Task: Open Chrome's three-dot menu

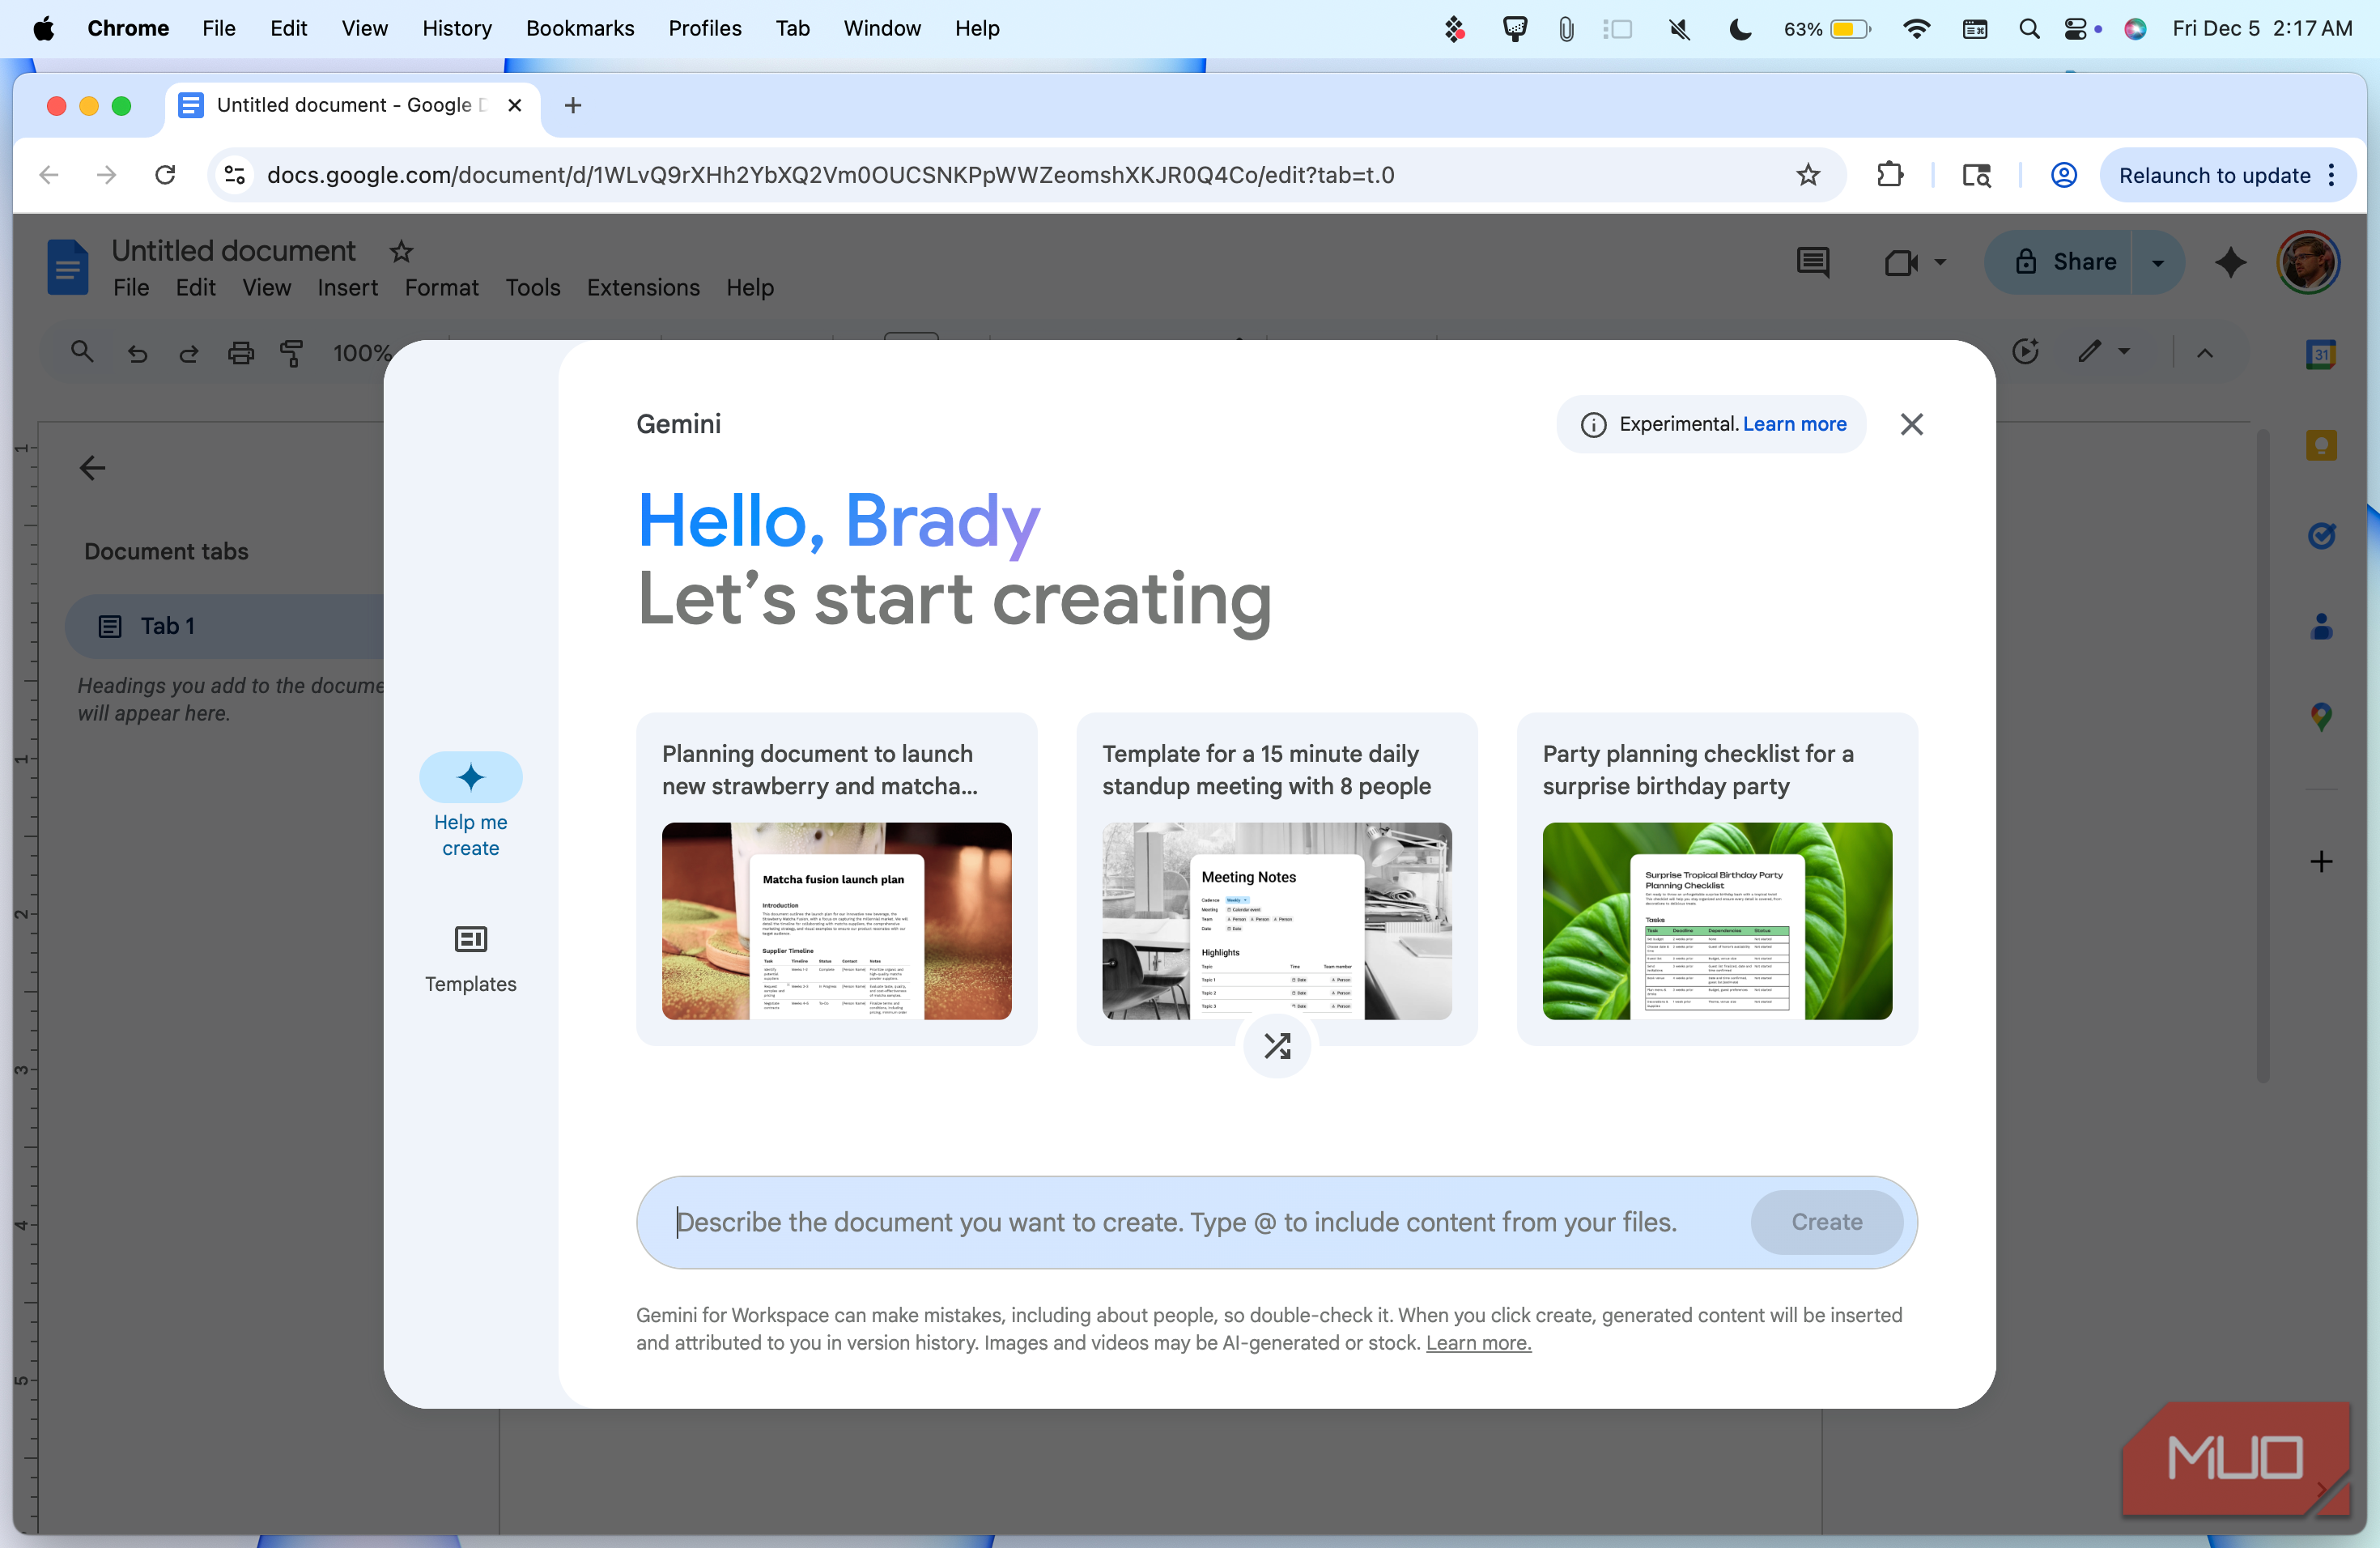Action: (x=2332, y=175)
